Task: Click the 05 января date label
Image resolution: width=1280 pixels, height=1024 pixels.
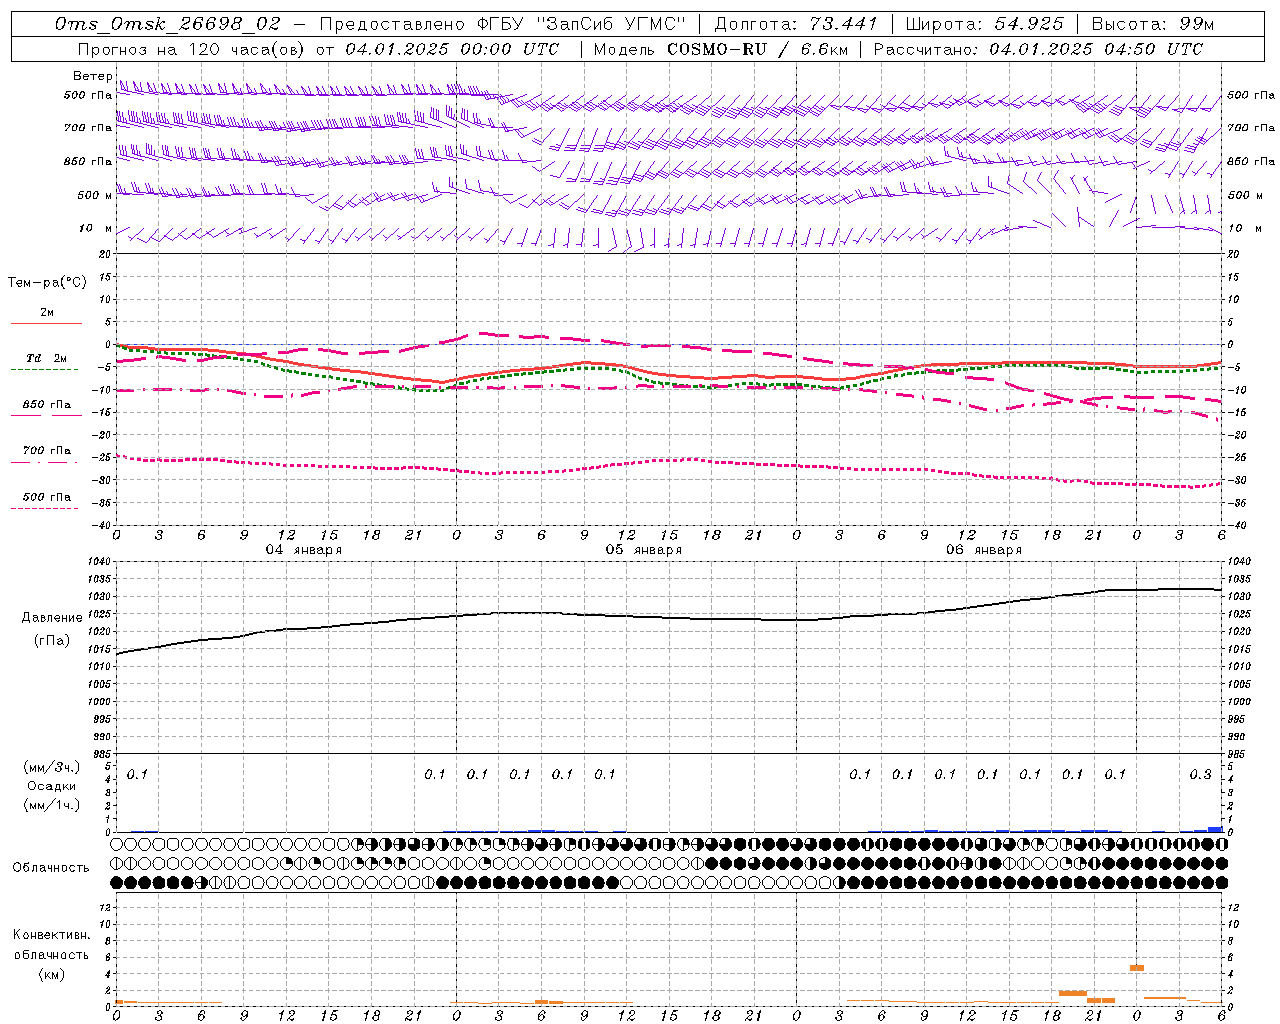Action: point(643,550)
